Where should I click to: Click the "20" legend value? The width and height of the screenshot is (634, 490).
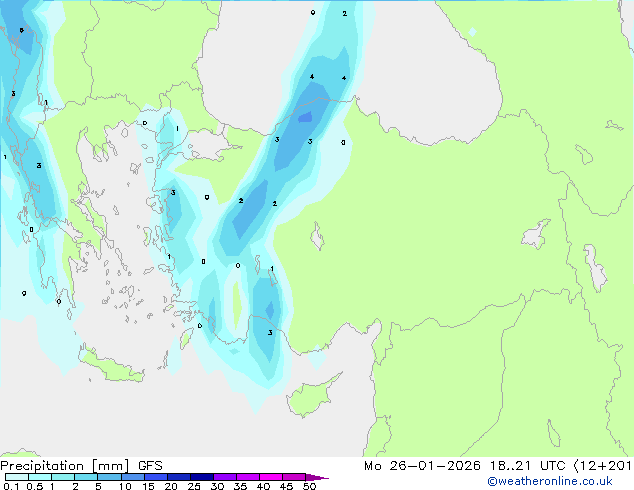tap(171, 486)
